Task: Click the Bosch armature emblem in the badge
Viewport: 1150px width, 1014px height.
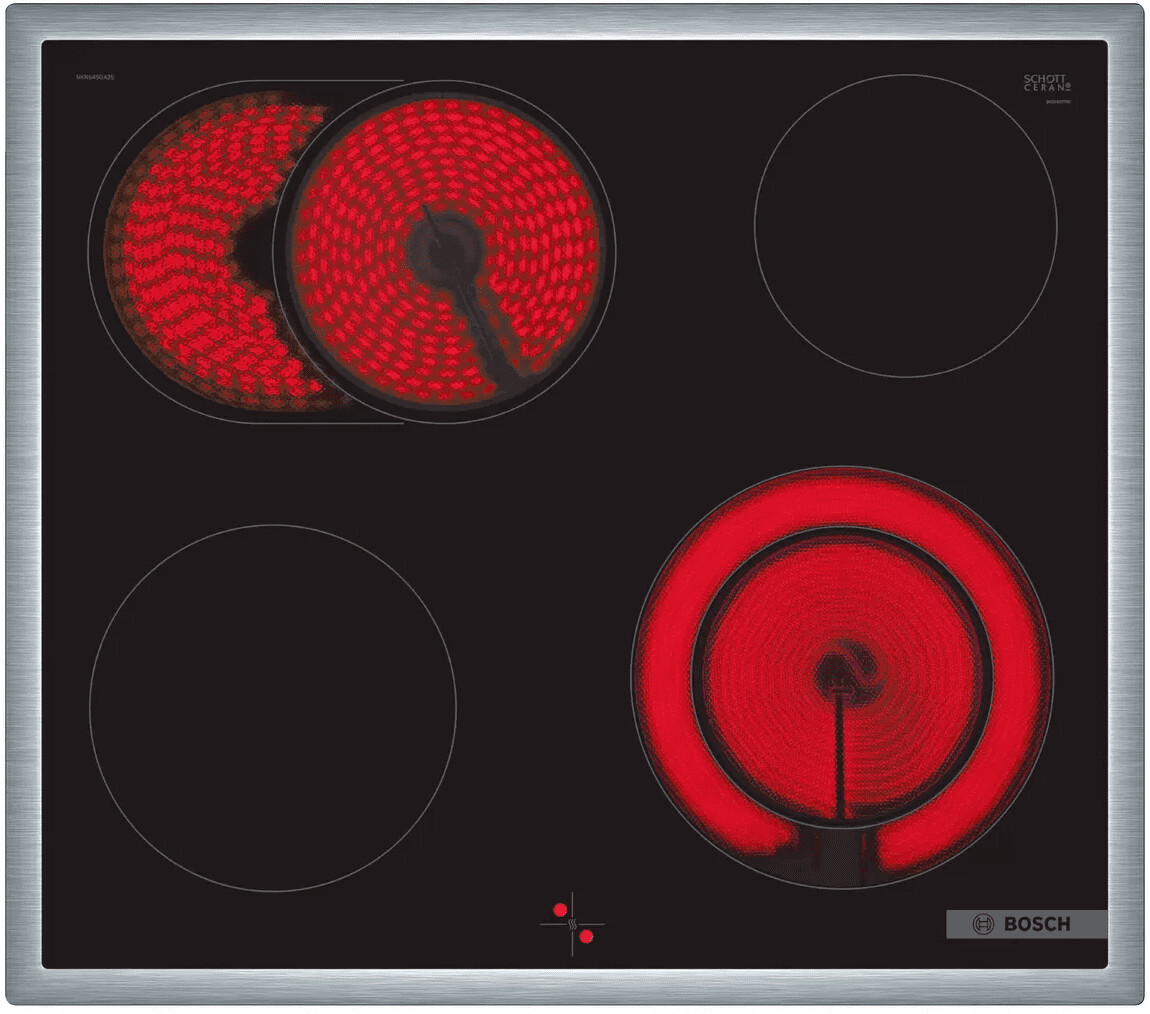Action: coord(984,924)
